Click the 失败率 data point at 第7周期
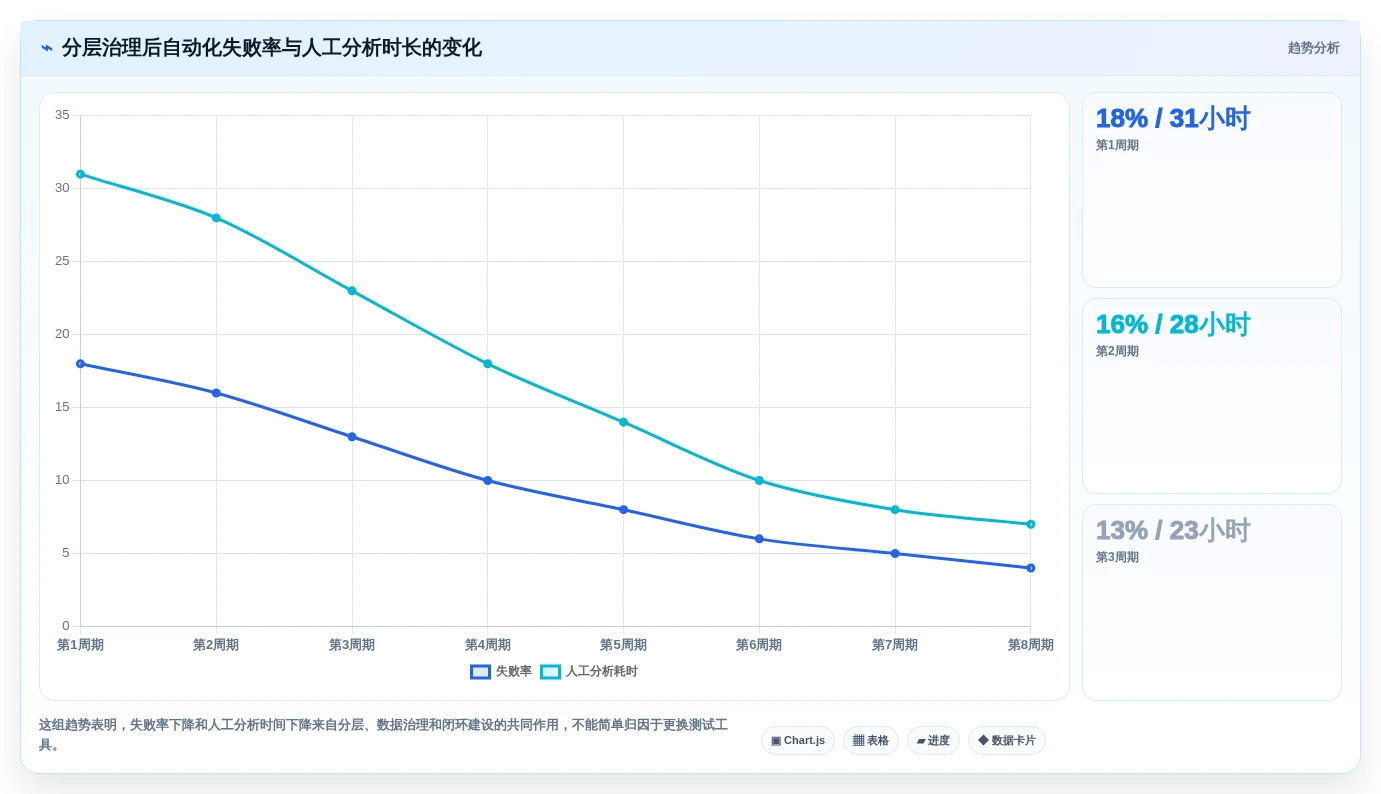The height and width of the screenshot is (794, 1381). click(895, 554)
